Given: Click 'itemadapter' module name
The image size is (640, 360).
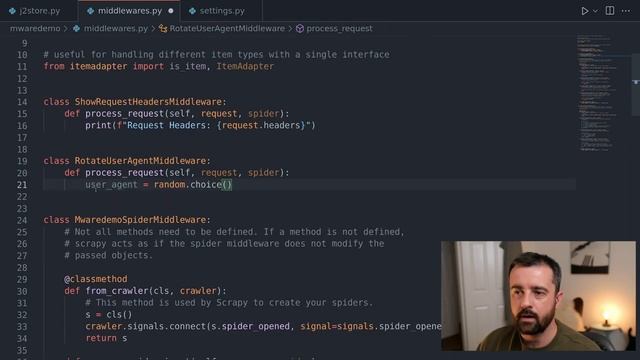Looking at the screenshot, I should [98, 66].
